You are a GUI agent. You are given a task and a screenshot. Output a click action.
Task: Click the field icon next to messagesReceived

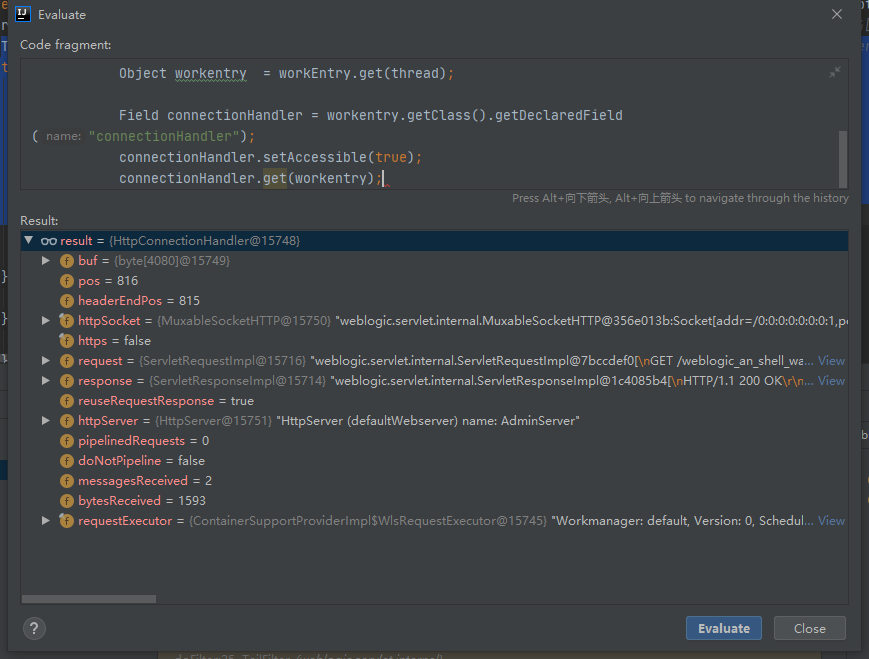coord(67,481)
